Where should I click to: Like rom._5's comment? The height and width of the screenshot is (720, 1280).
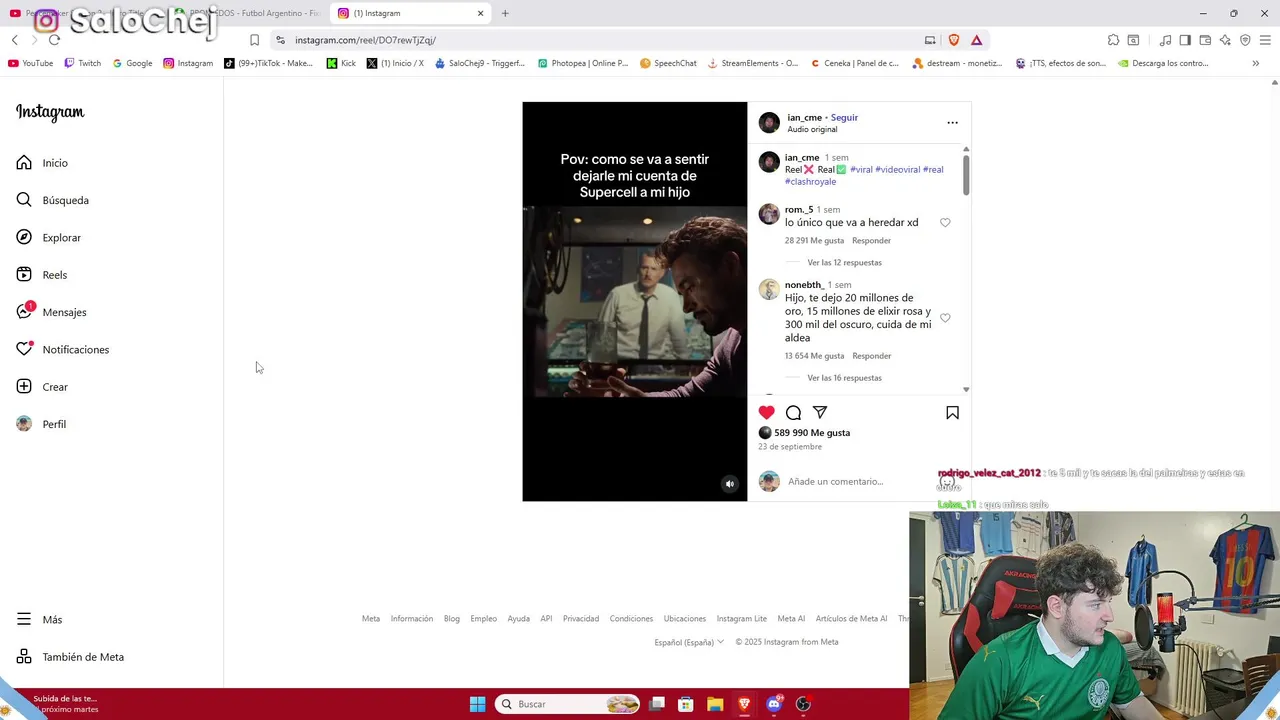[x=945, y=223]
